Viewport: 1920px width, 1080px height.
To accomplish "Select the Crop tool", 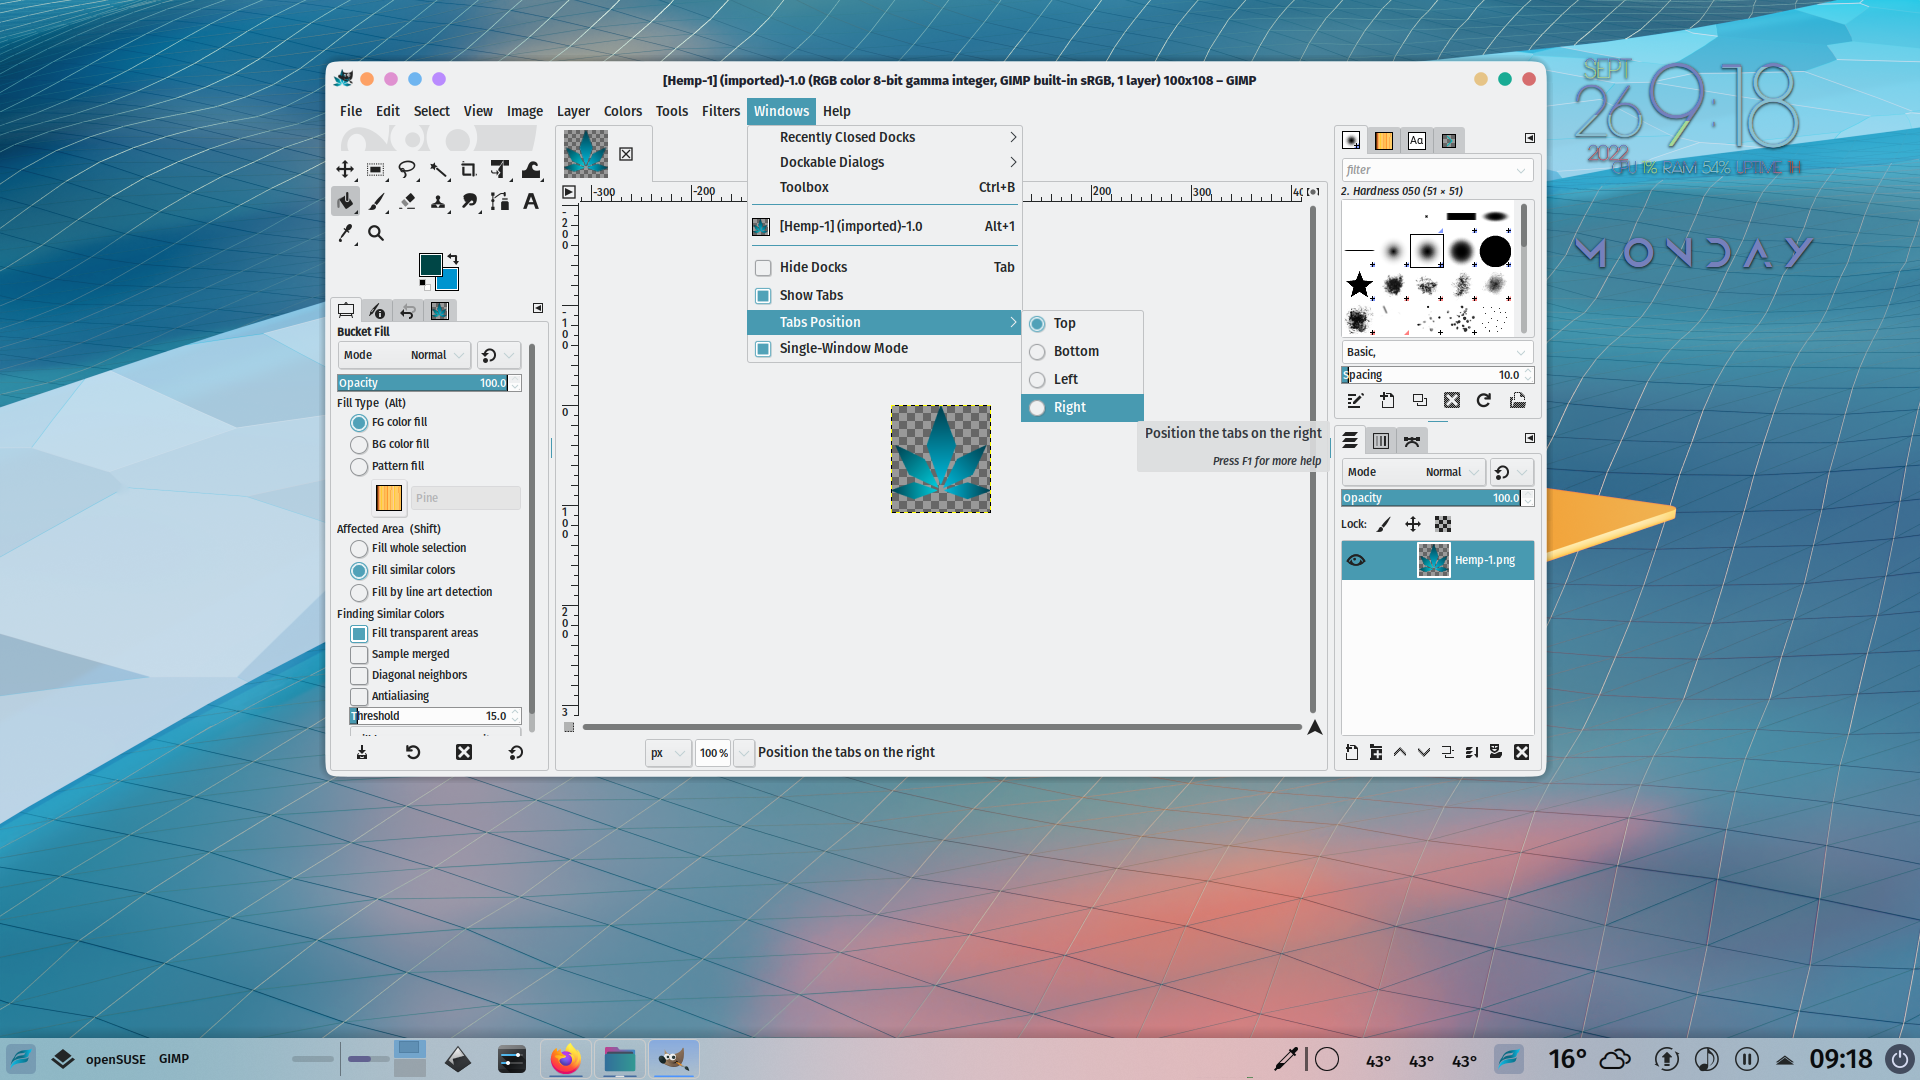I will pyautogui.click(x=469, y=170).
